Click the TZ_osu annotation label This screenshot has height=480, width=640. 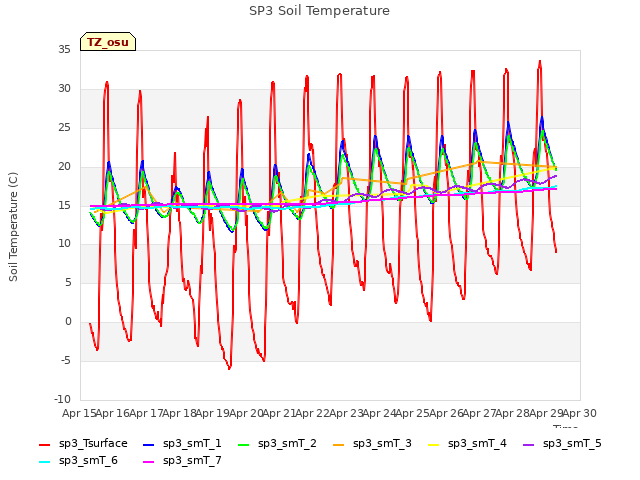(x=108, y=42)
